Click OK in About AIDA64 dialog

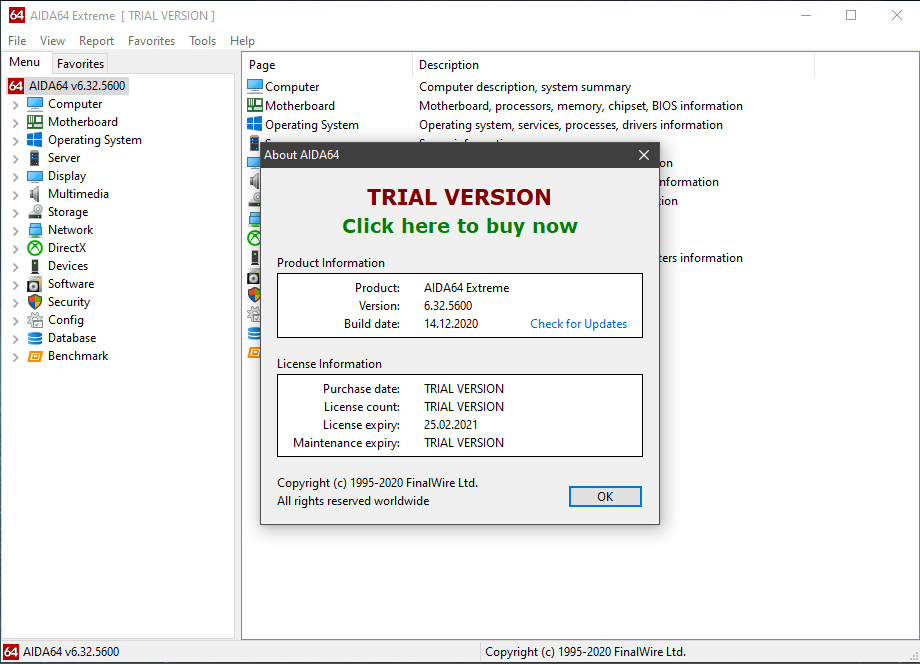click(x=605, y=497)
